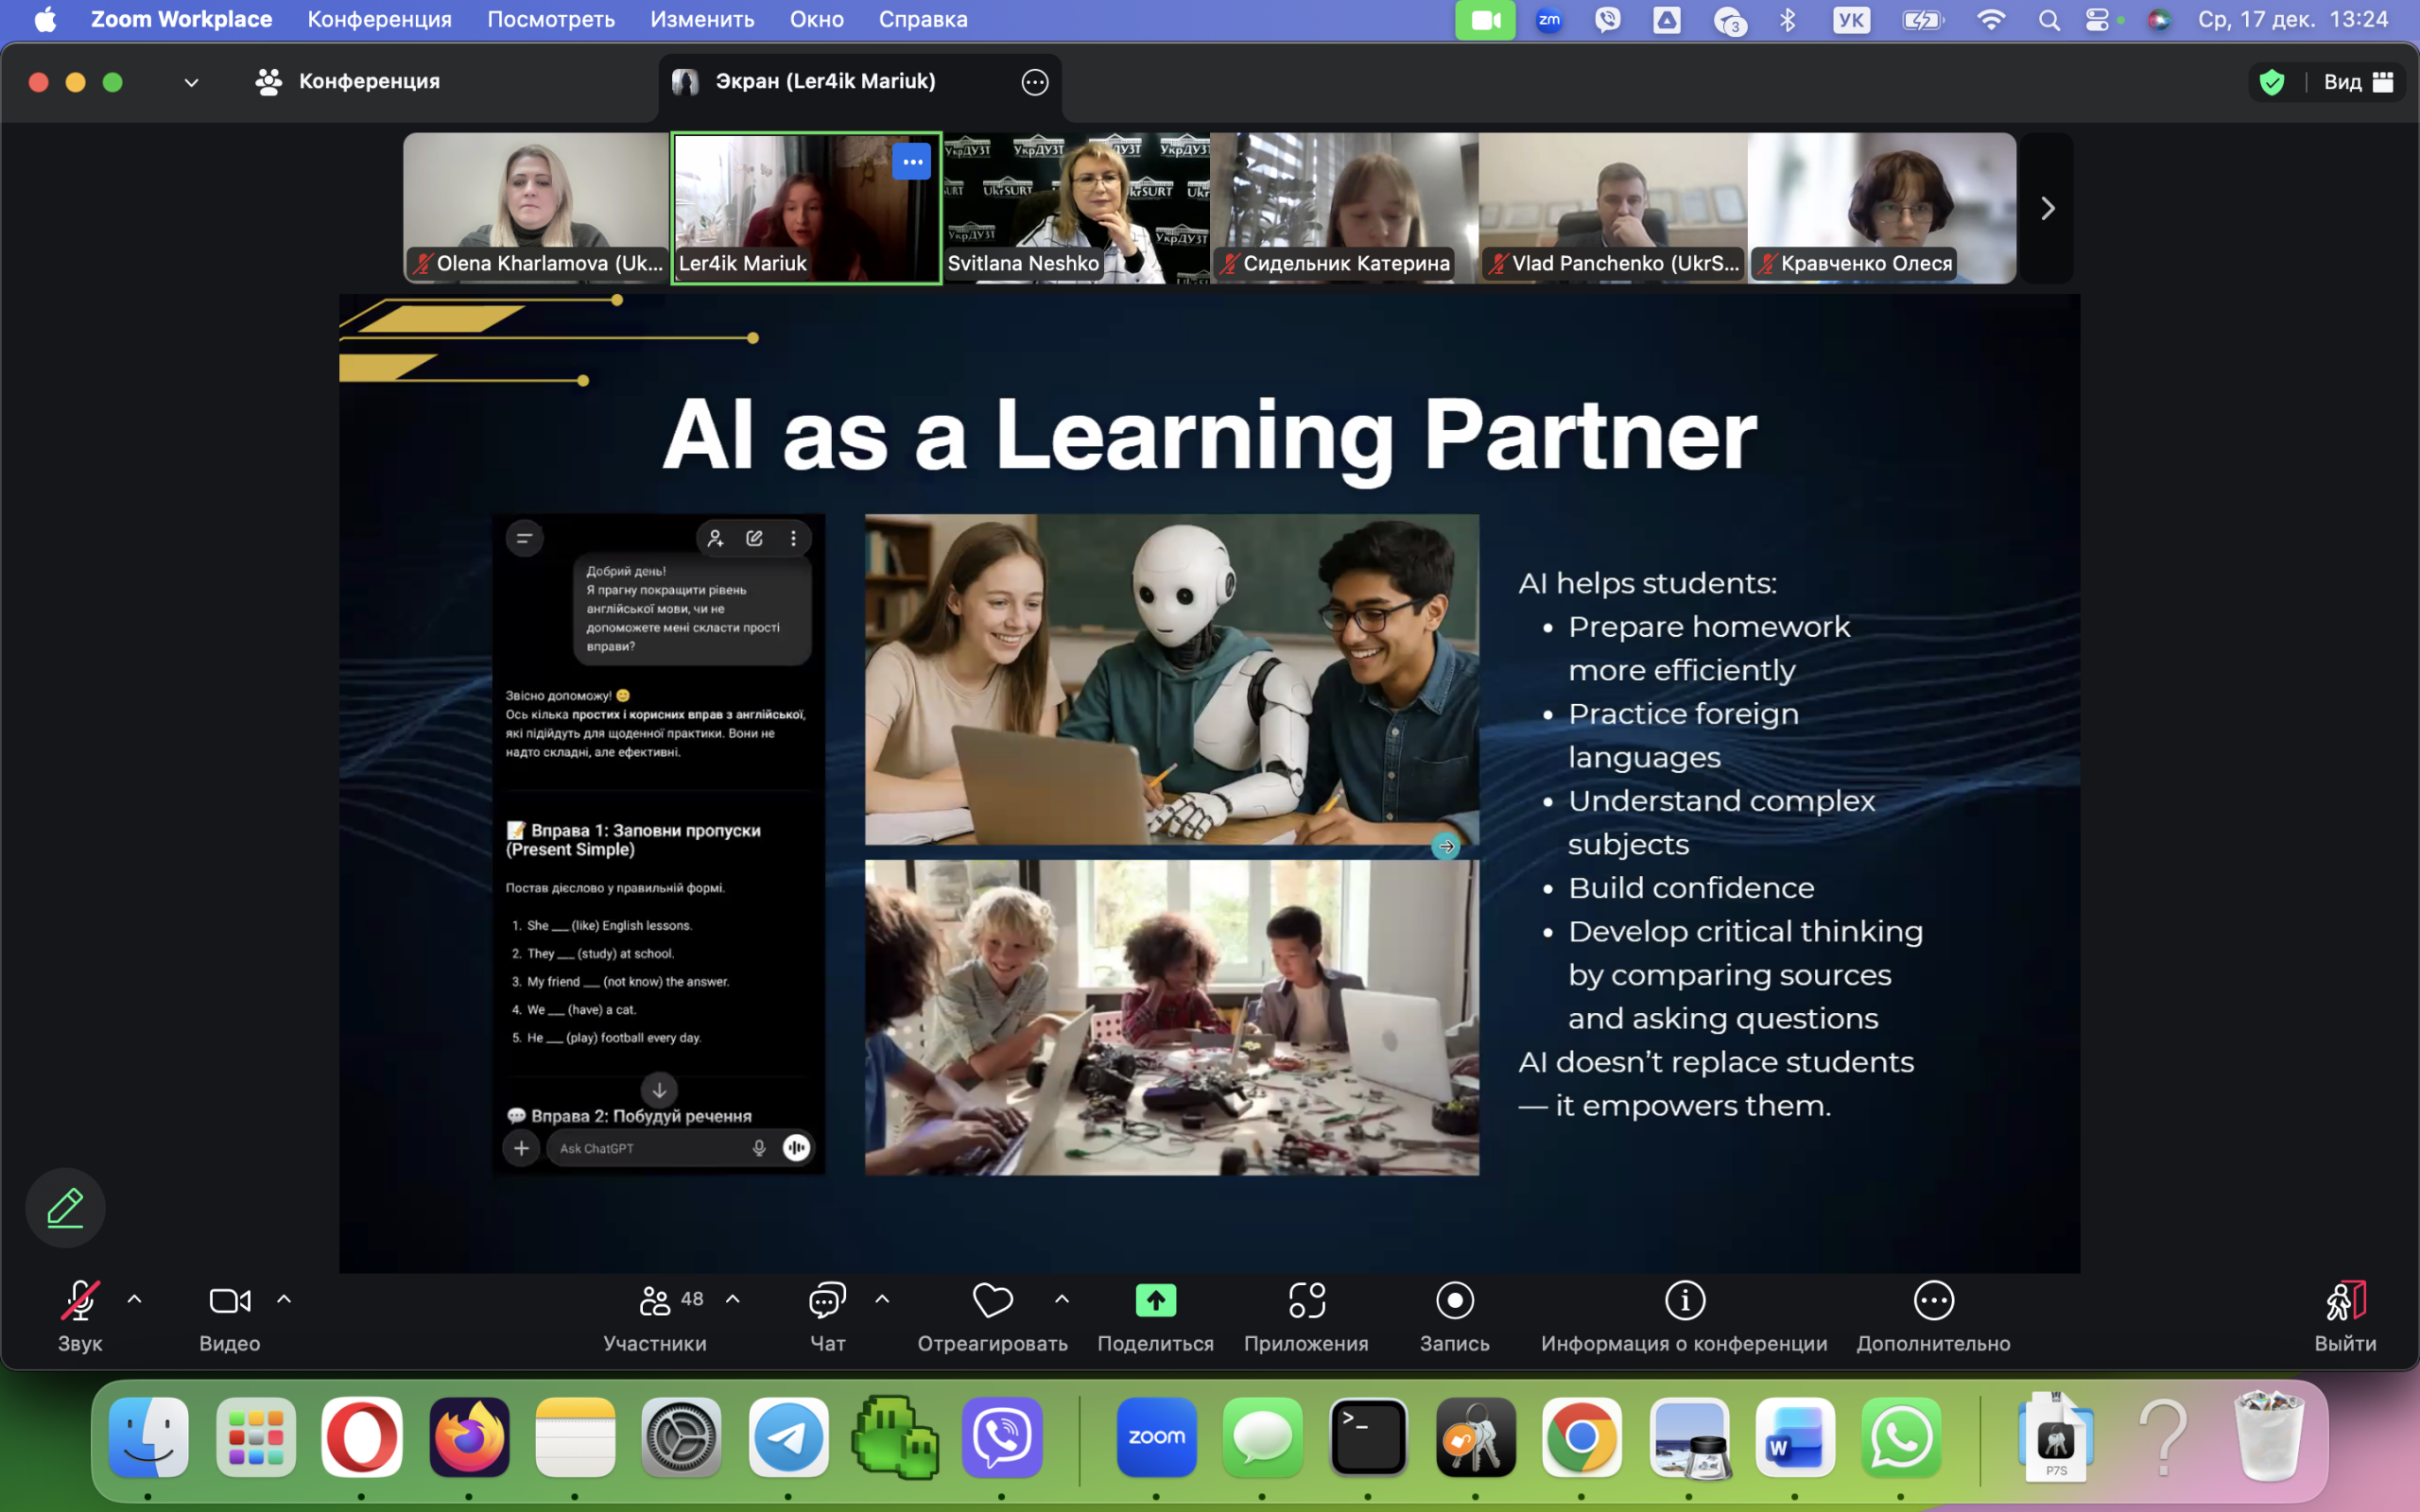The width and height of the screenshot is (2420, 1512).
Task: Expand audio options arrow beside Звук
Action: pos(135,1300)
